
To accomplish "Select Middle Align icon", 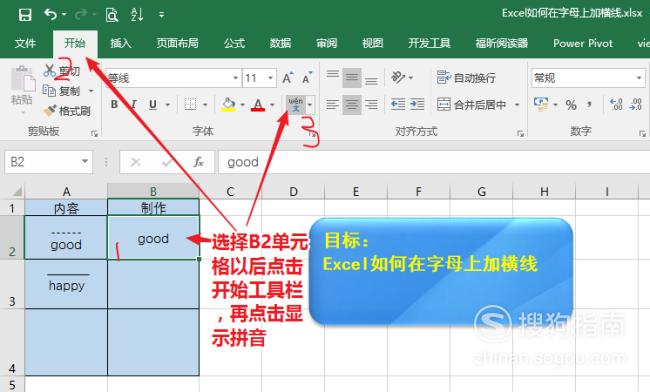I will click(352, 77).
